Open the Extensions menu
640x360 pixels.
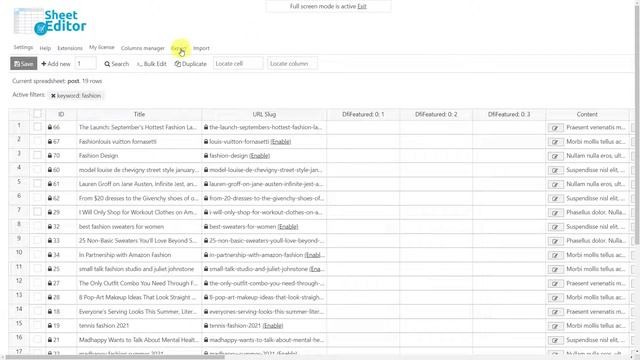[x=70, y=48]
